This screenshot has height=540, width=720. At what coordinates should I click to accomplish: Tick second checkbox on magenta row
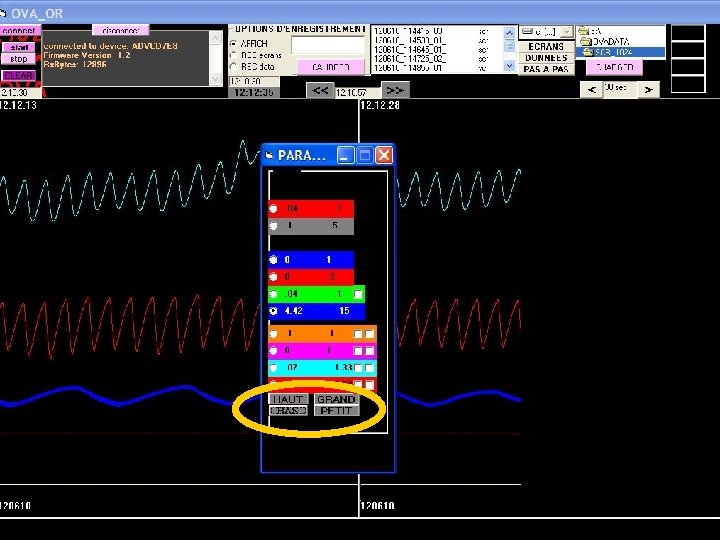pos(369,351)
